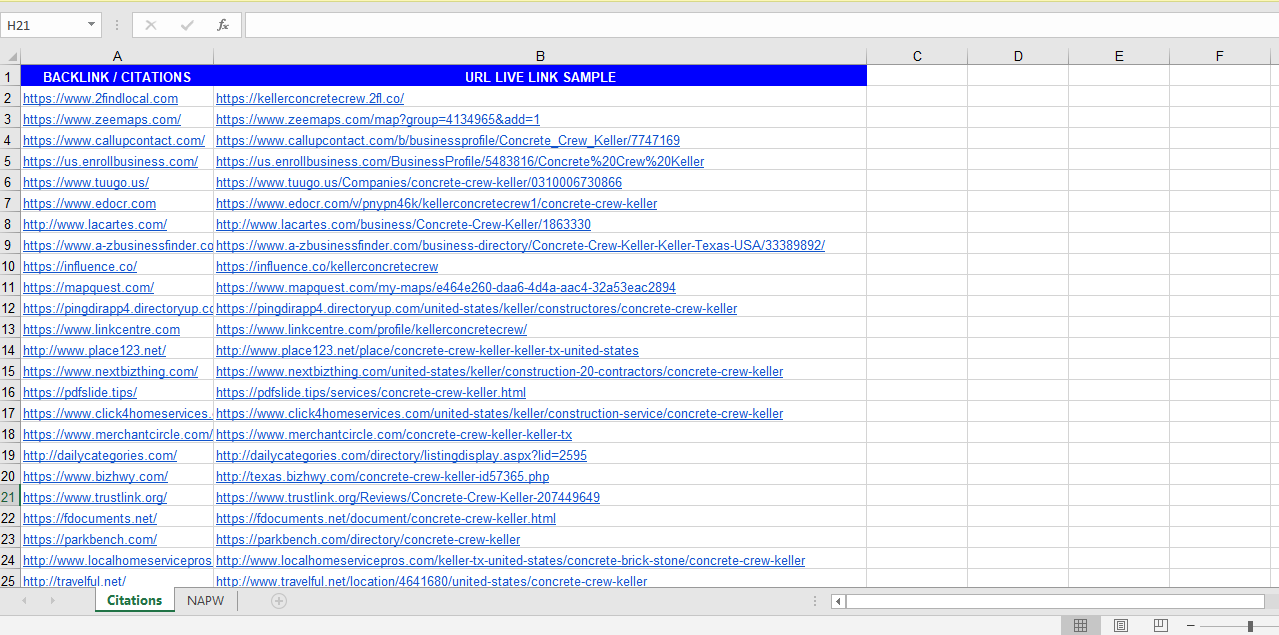Switch to Page Break Preview icon
This screenshot has width=1279, height=635.
point(1160,626)
